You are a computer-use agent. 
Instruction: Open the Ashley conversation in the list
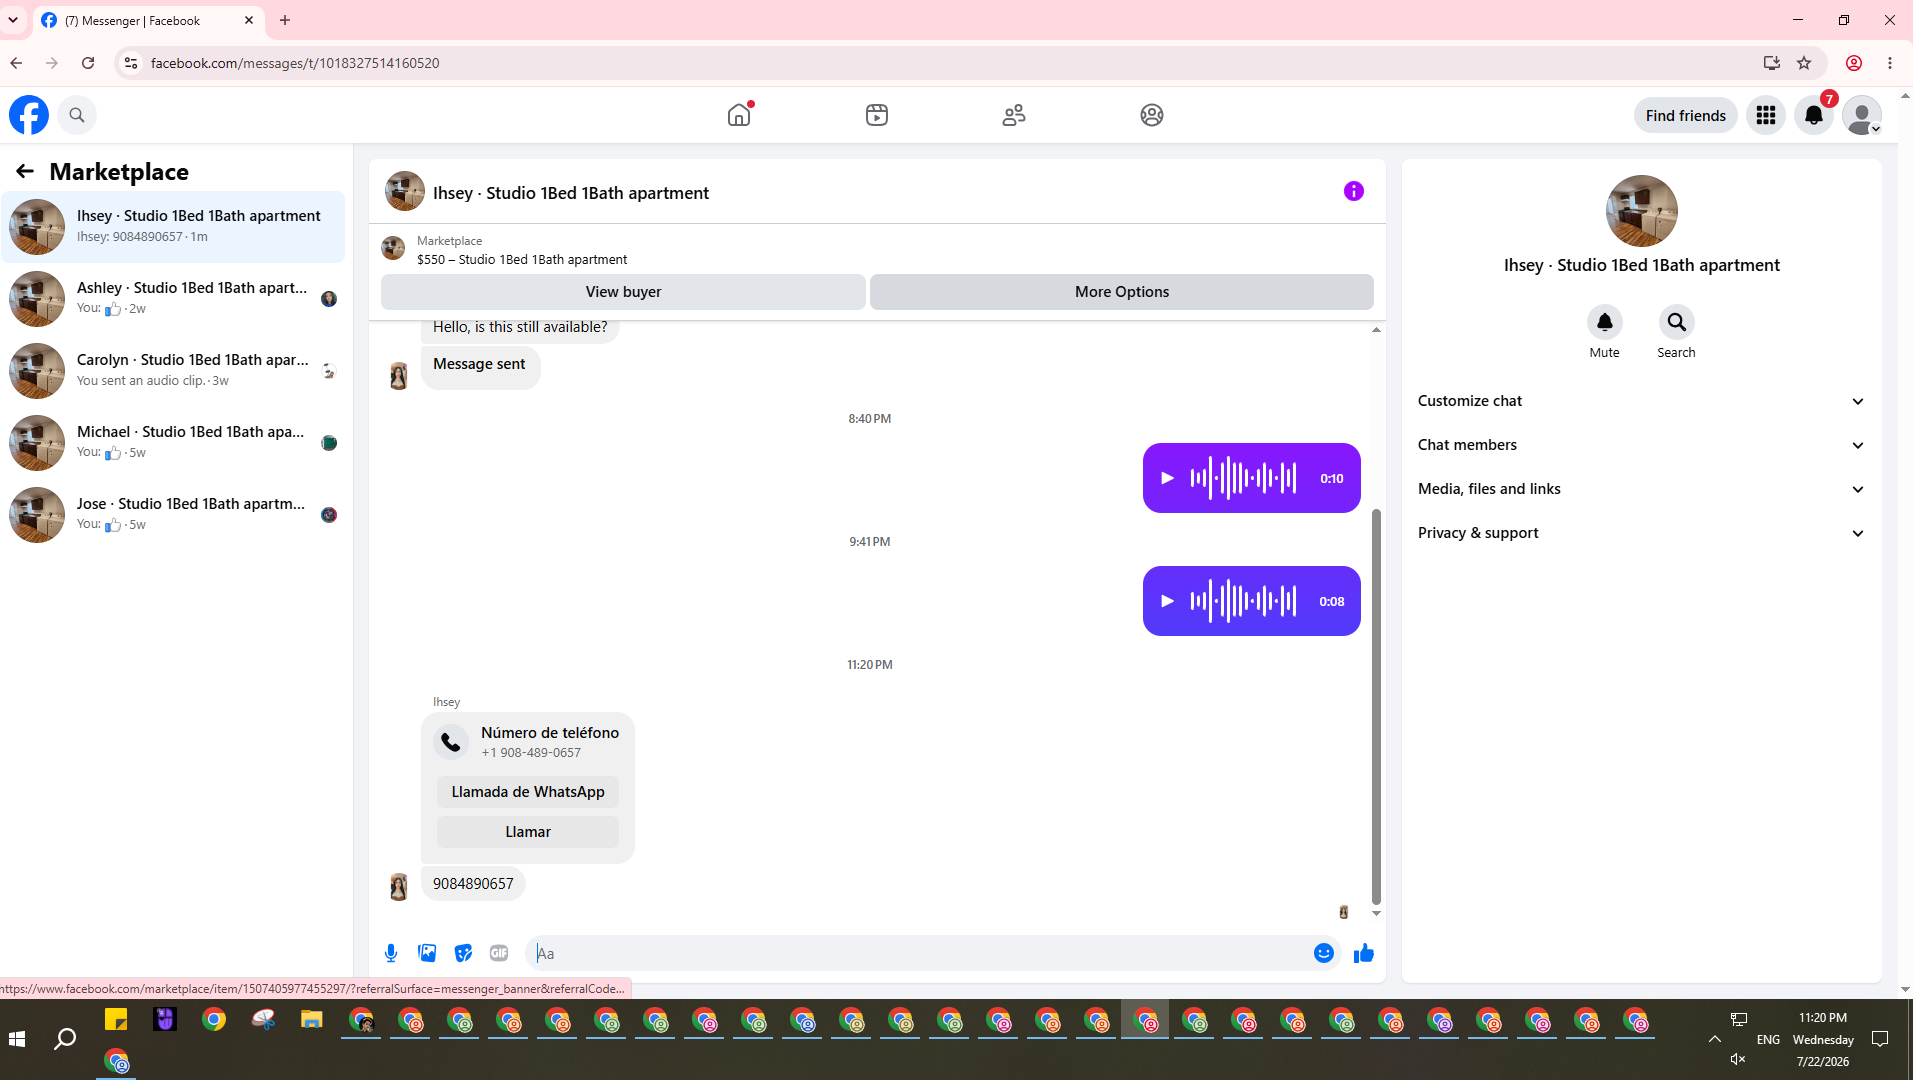point(173,299)
